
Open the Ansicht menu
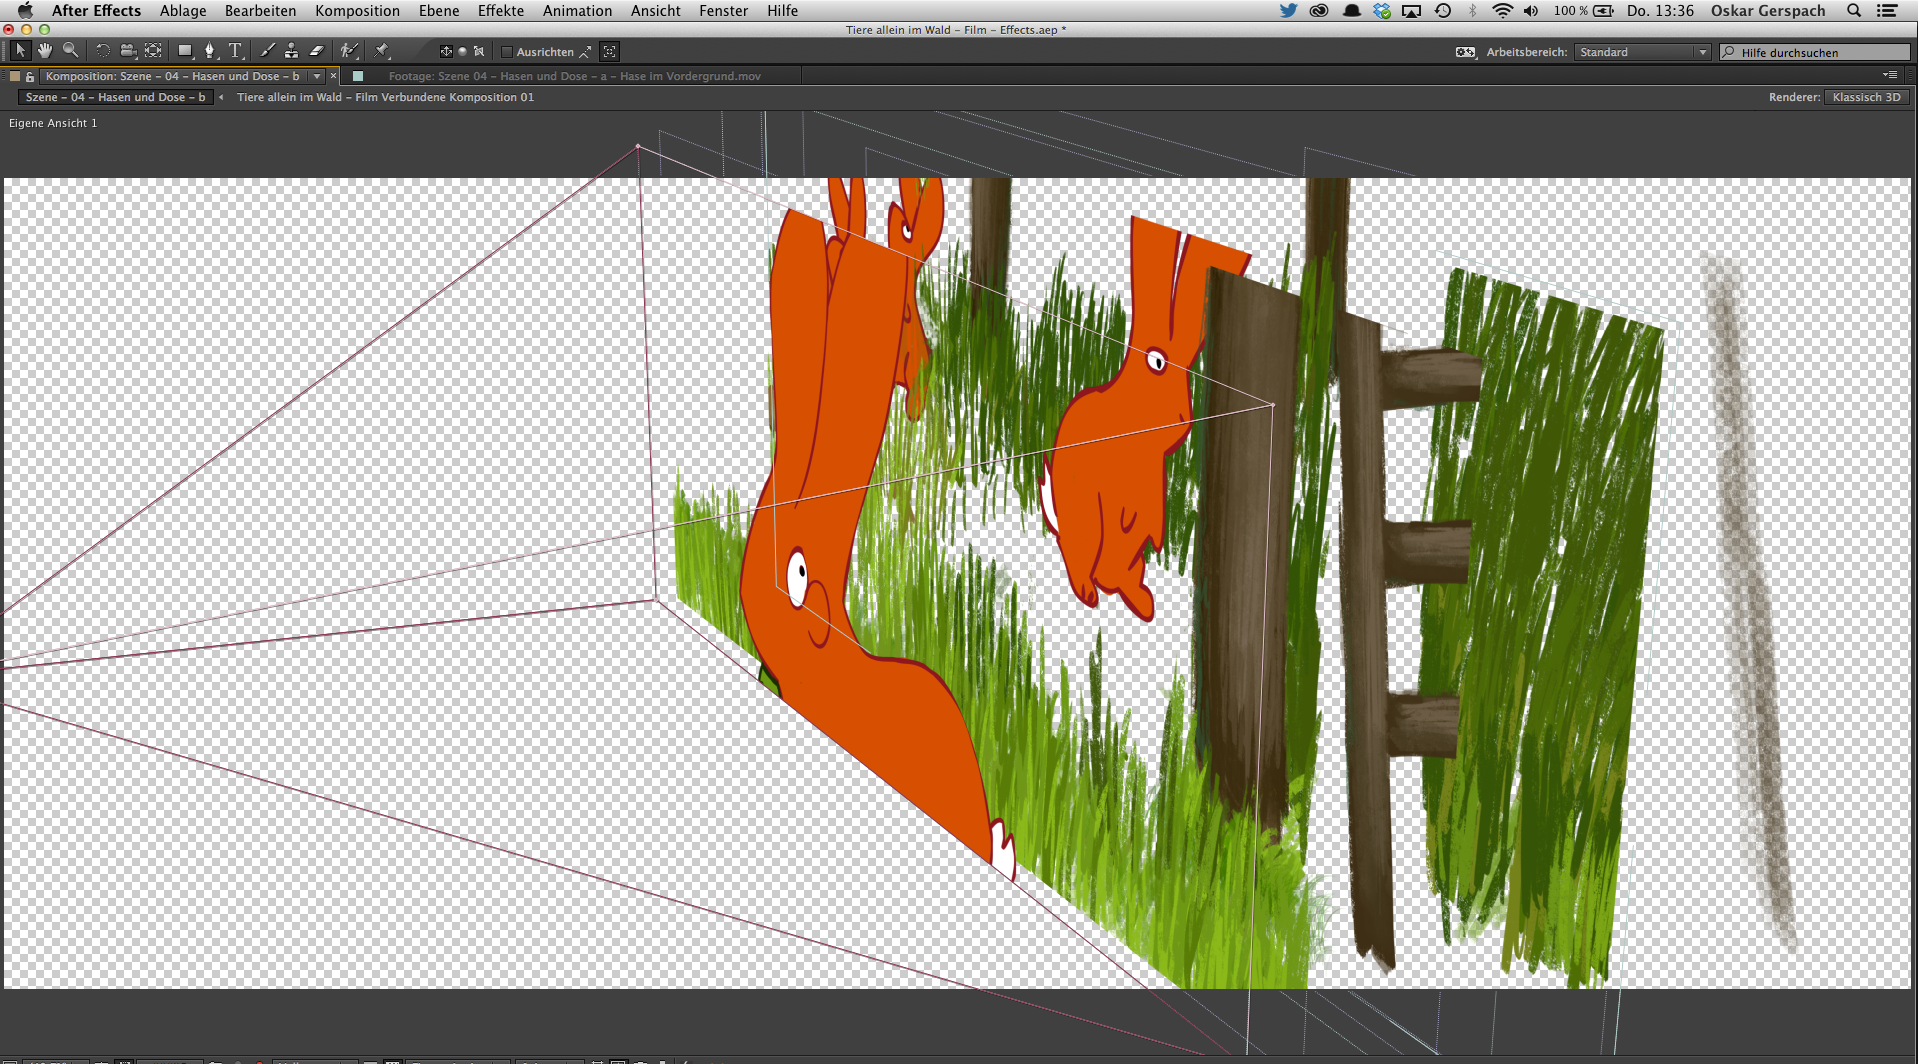tap(656, 10)
